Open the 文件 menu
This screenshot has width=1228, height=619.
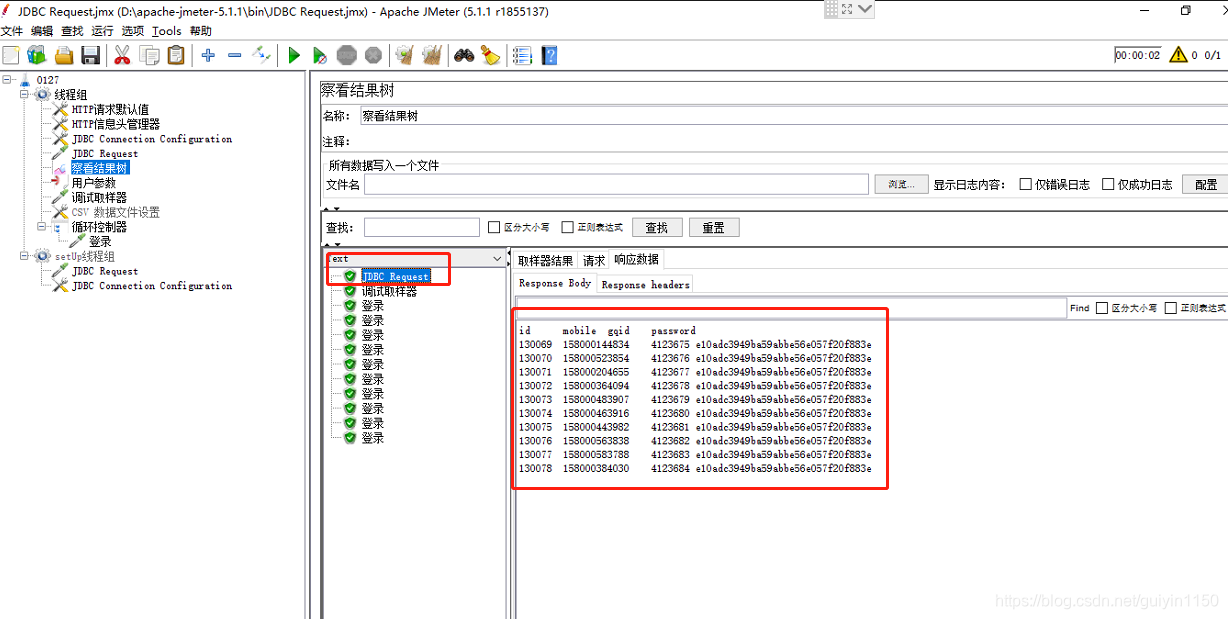[12, 31]
